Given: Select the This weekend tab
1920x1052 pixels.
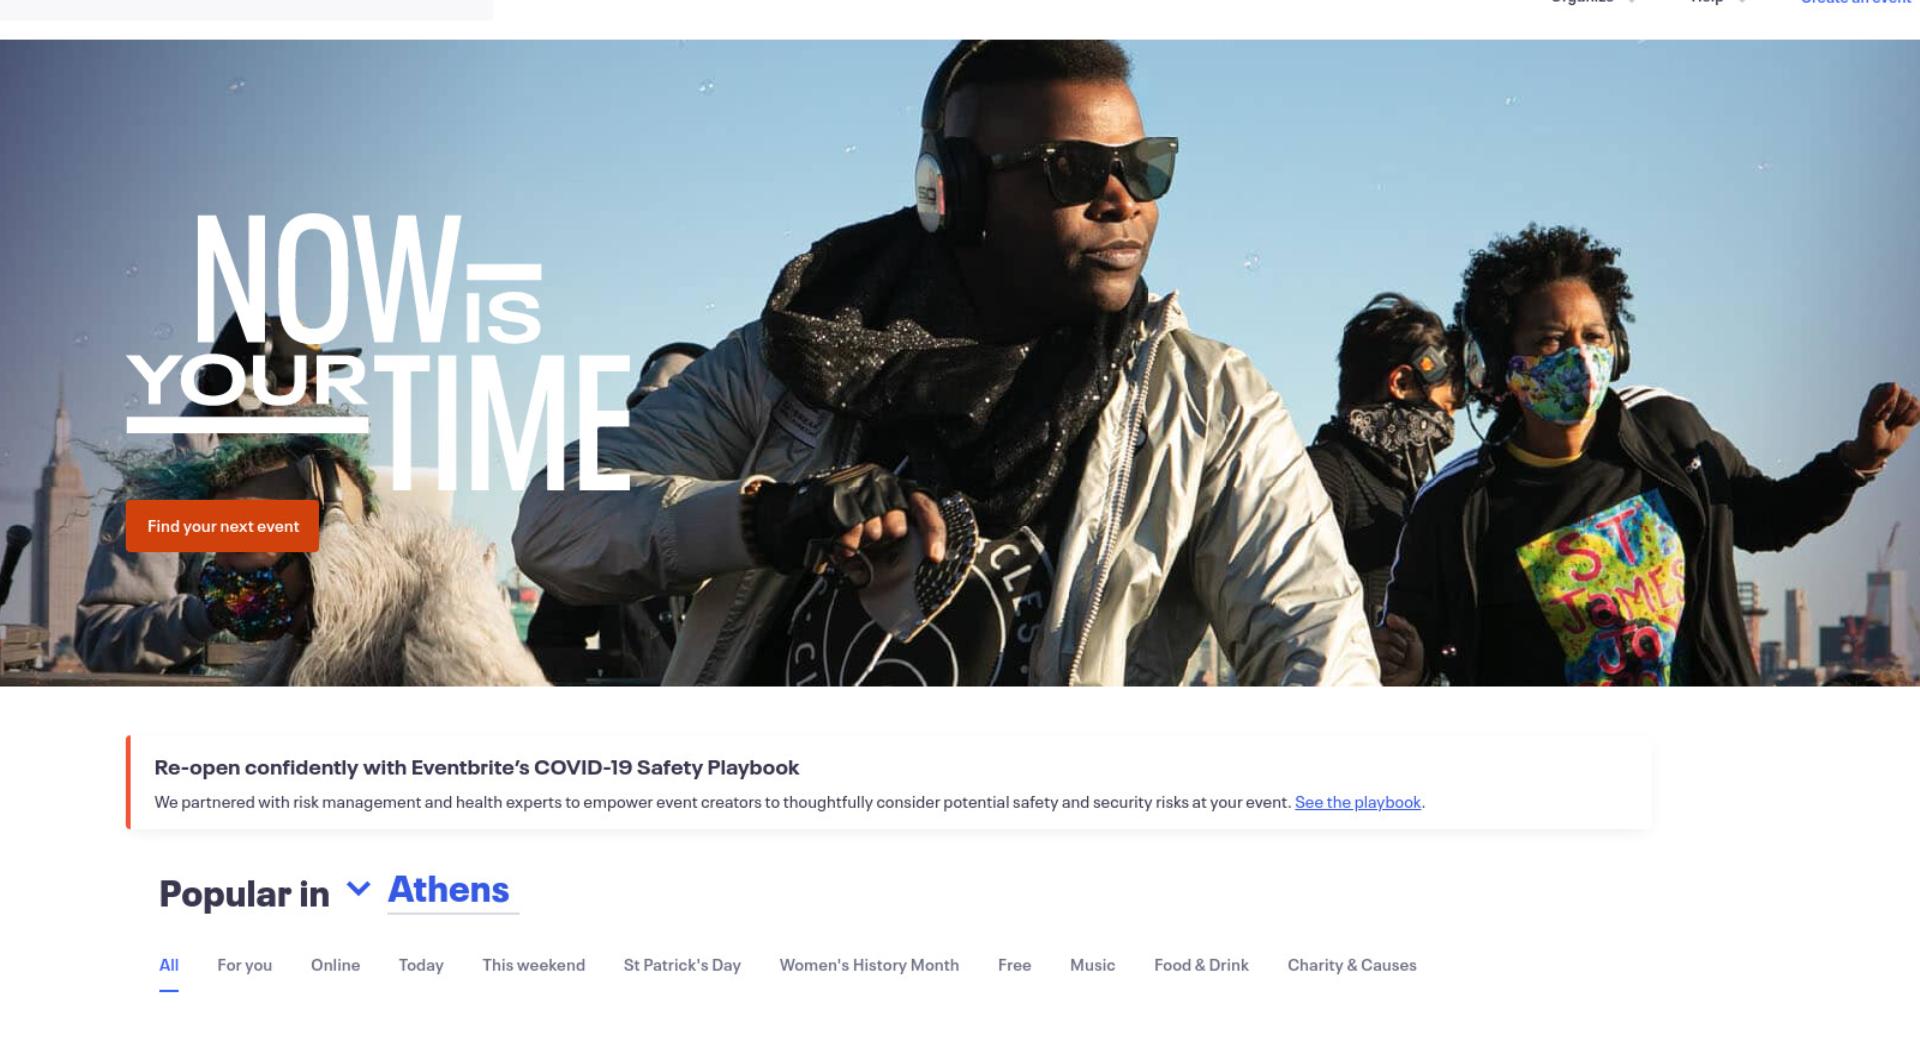Looking at the screenshot, I should click(533, 965).
